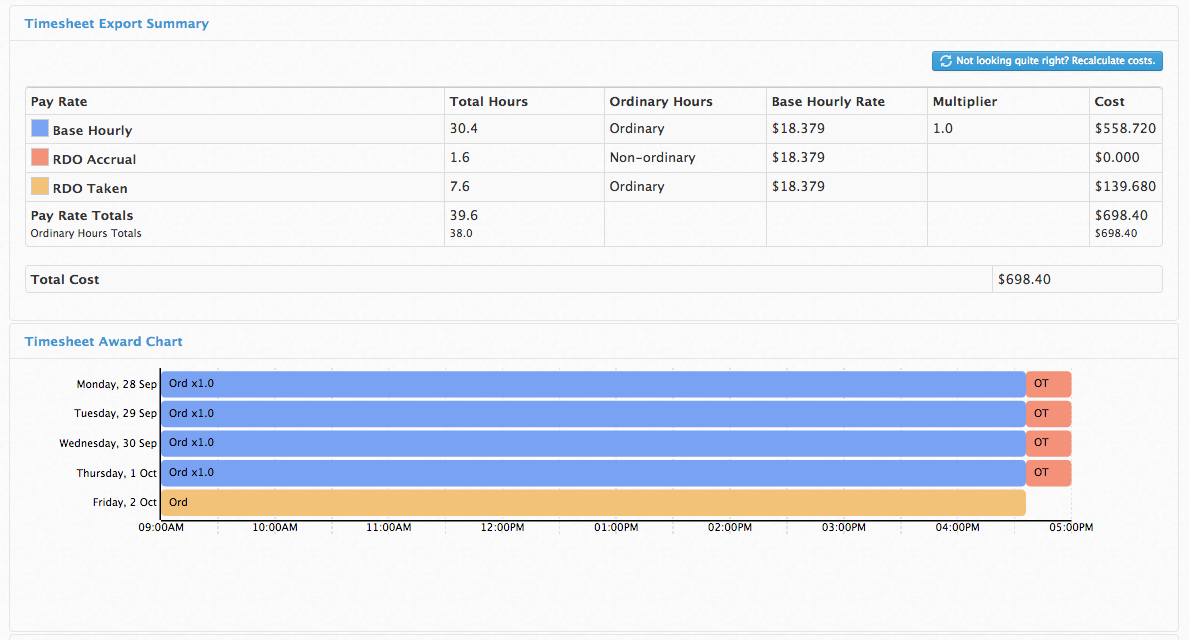The width and height of the screenshot is (1189, 640).
Task: Select the red RDO Accrual color swatch
Action: point(39,157)
